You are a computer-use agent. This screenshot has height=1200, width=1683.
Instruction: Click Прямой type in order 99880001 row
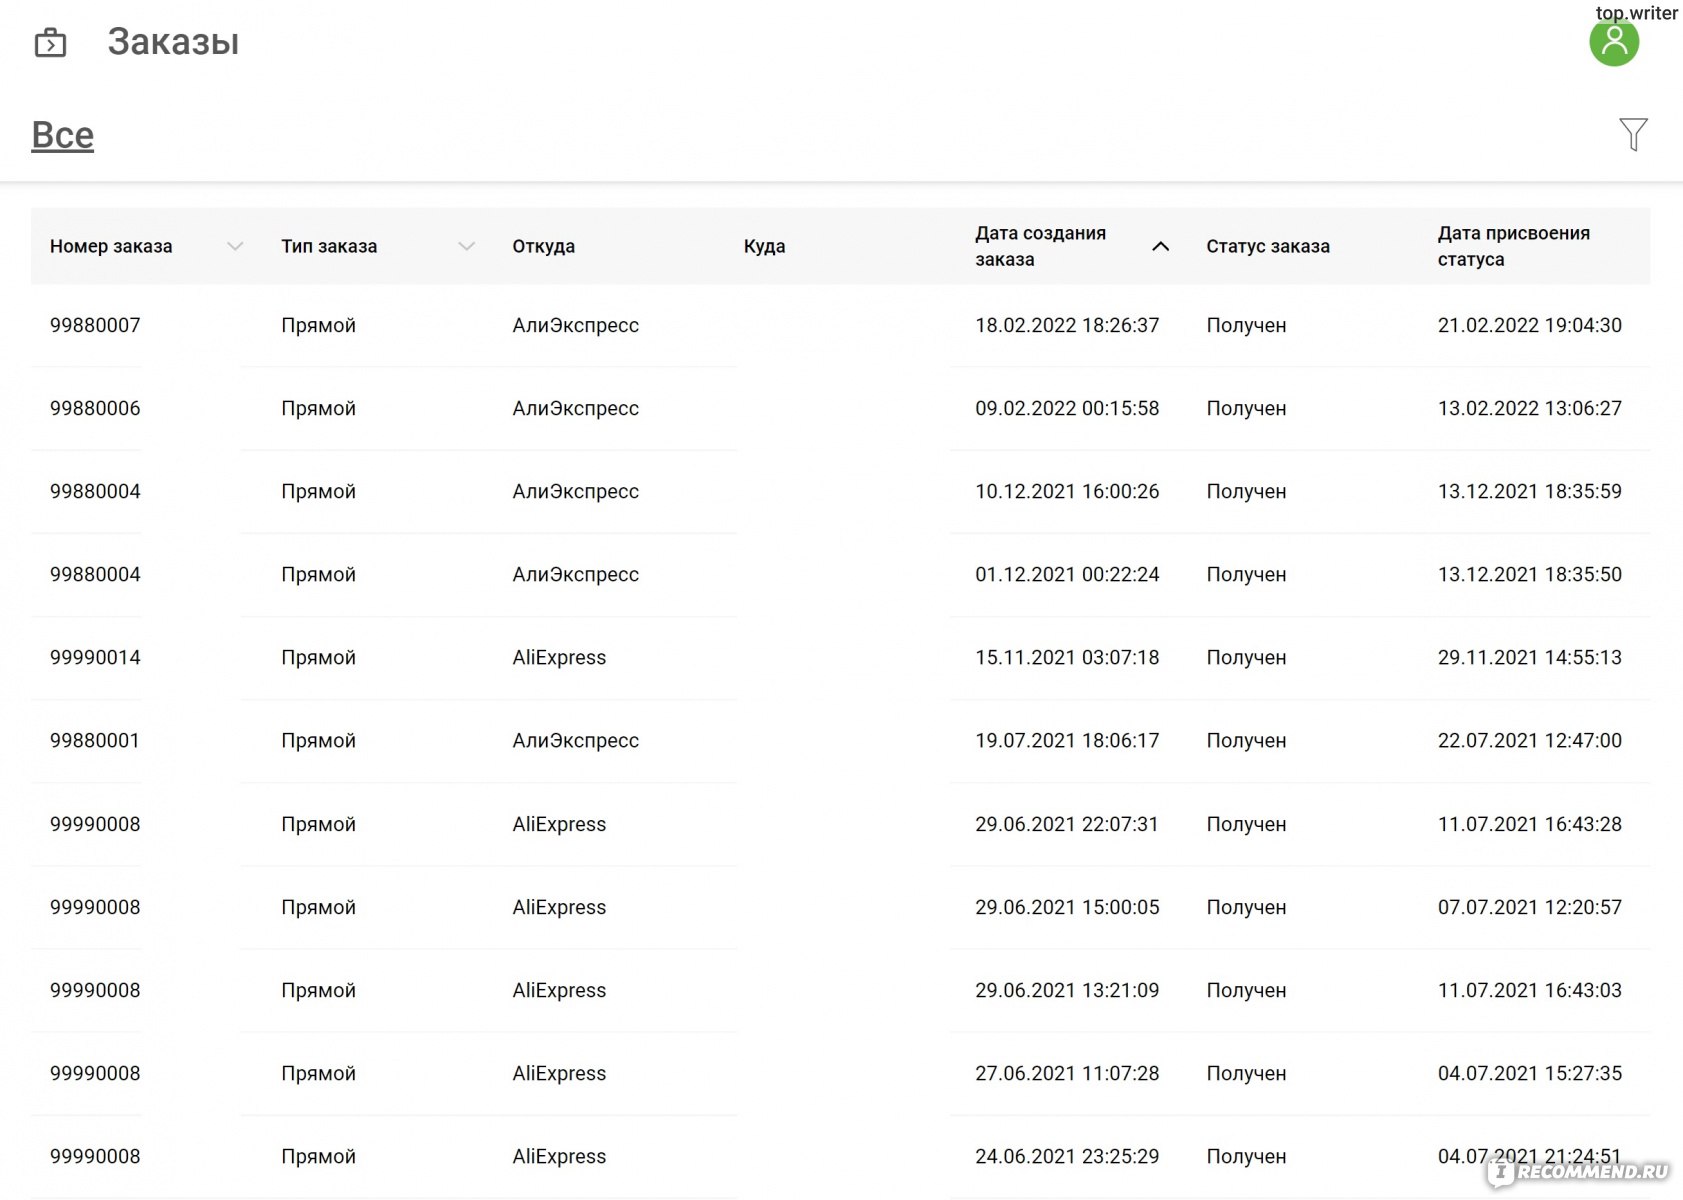318,740
